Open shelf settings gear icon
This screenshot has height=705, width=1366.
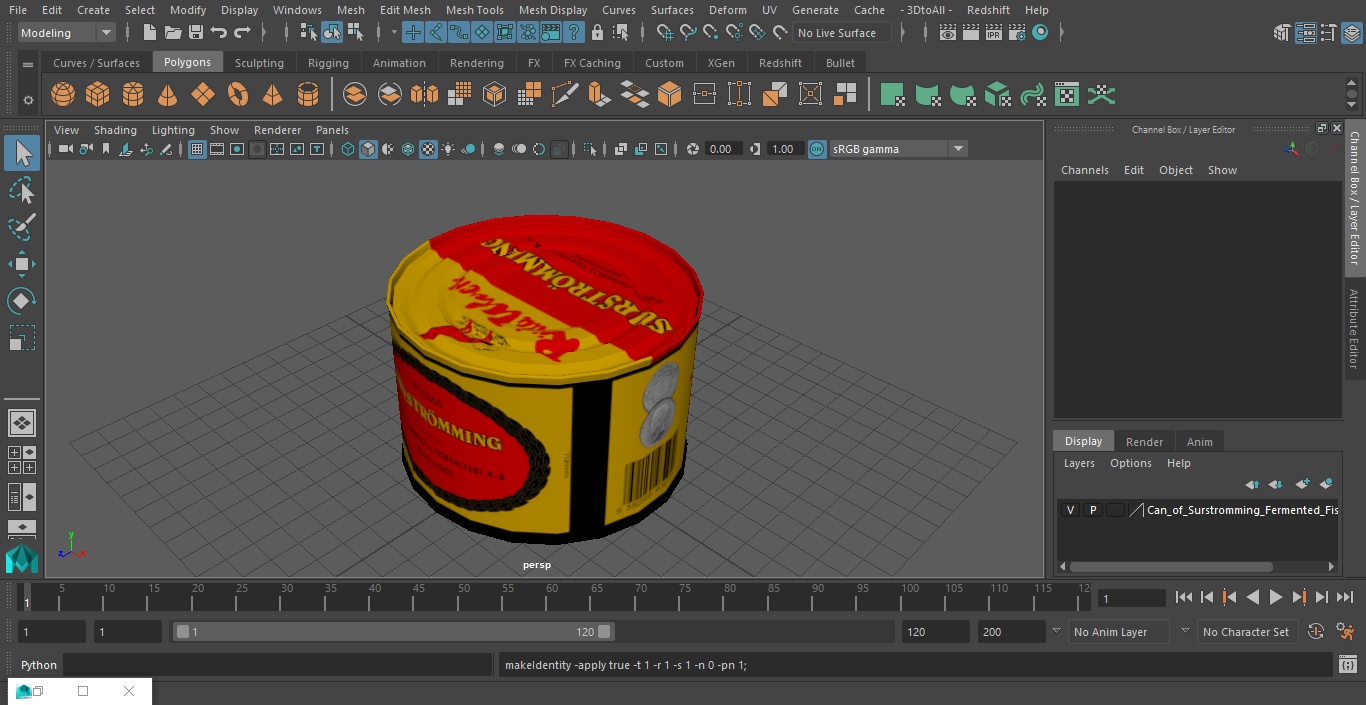tap(28, 99)
